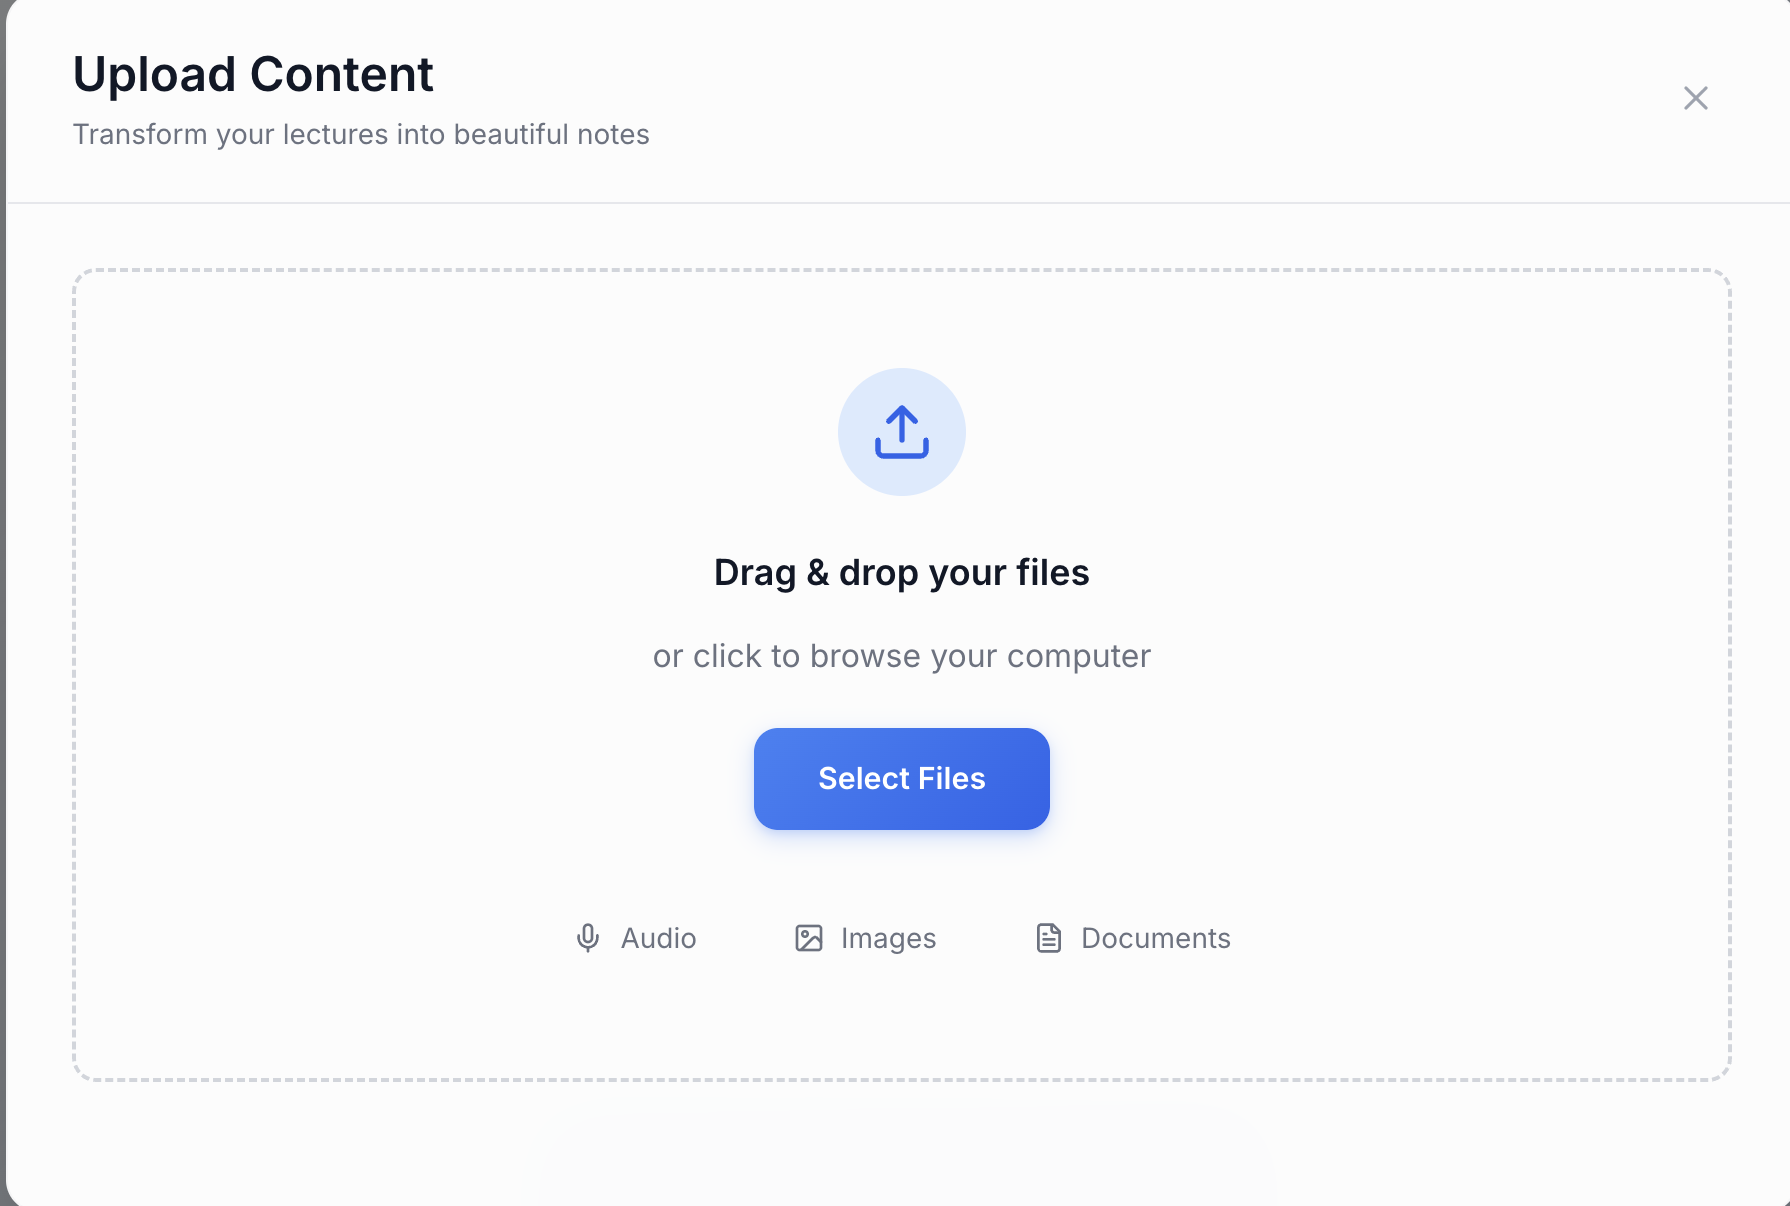
Task: Click the text 'or click to browse your computer'
Action: coord(901,655)
